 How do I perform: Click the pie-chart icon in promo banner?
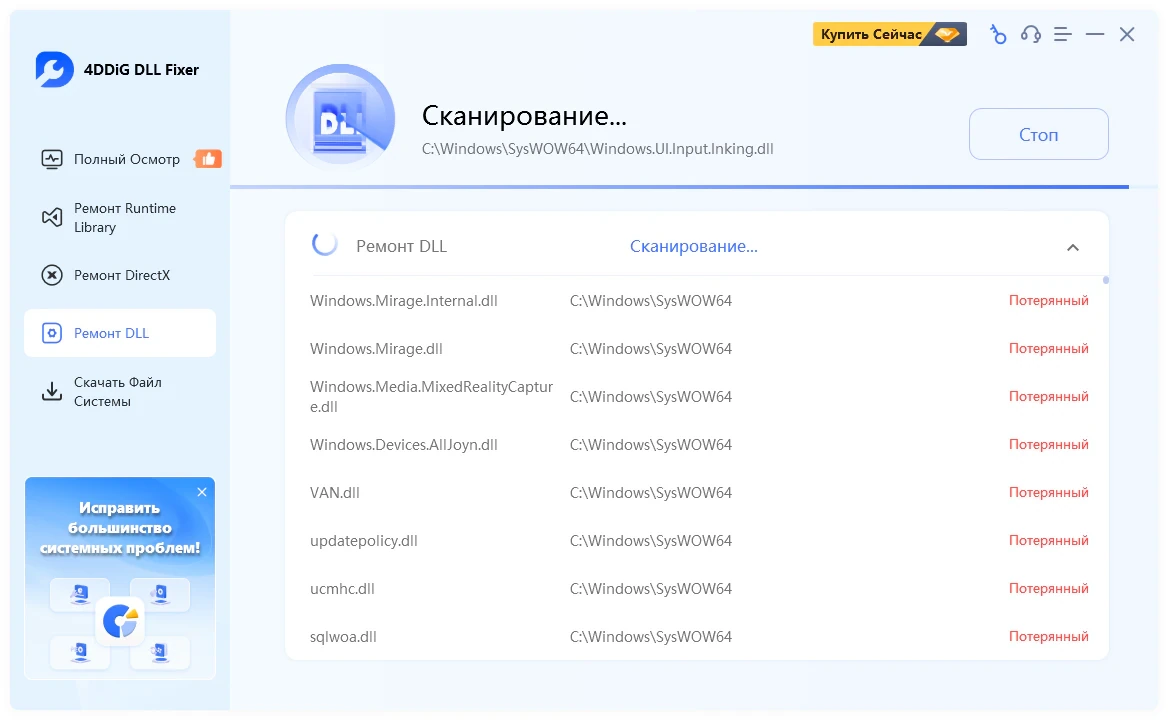click(121, 620)
